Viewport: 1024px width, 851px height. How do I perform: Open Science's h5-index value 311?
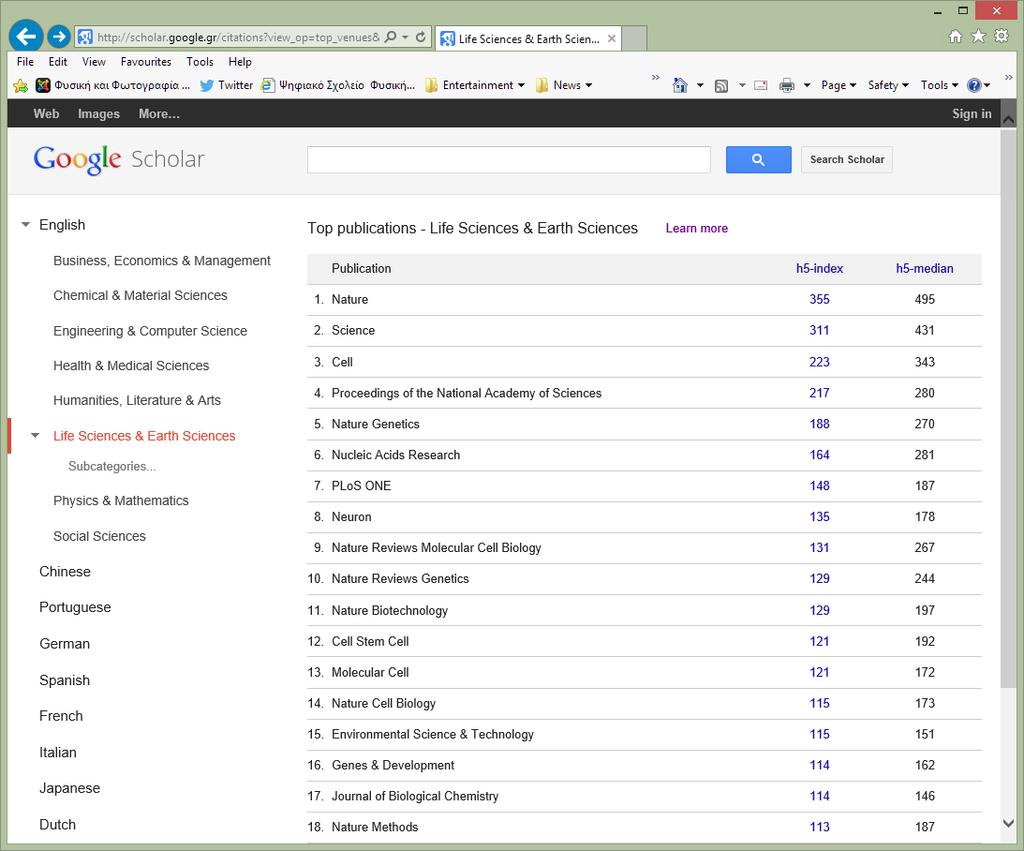pos(819,330)
